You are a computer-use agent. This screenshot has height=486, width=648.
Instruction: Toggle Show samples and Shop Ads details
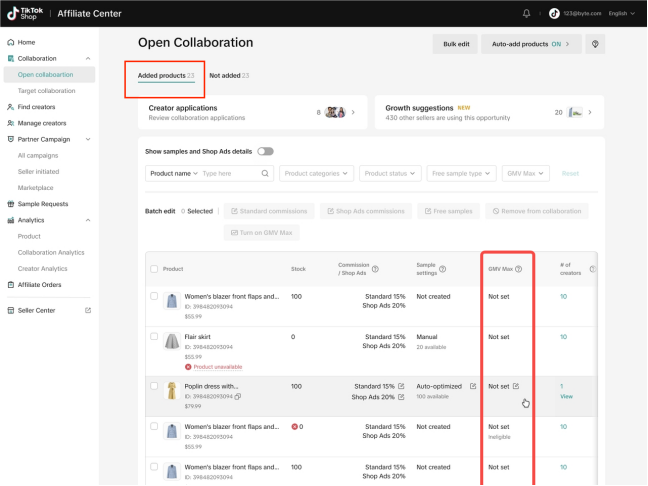(265, 151)
